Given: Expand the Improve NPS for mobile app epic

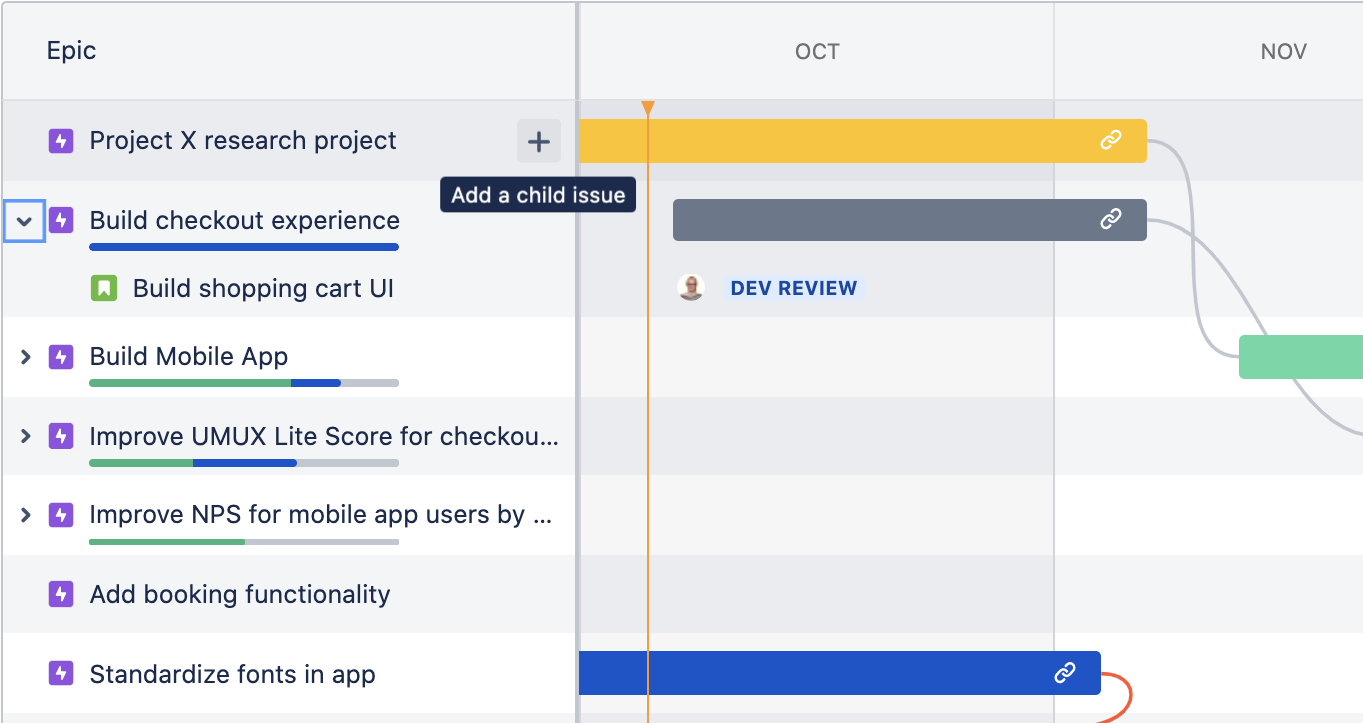Looking at the screenshot, I should coord(24,515).
